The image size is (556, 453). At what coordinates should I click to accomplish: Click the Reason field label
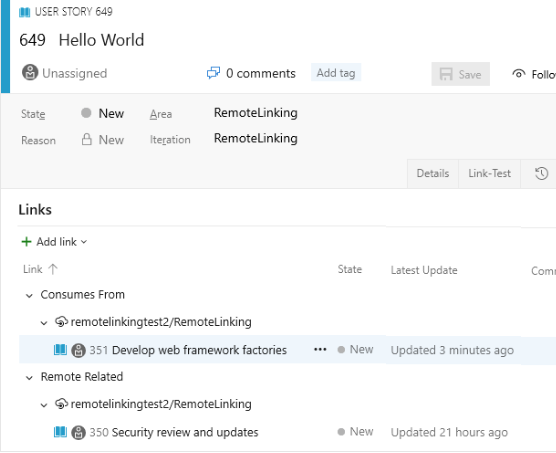38,140
